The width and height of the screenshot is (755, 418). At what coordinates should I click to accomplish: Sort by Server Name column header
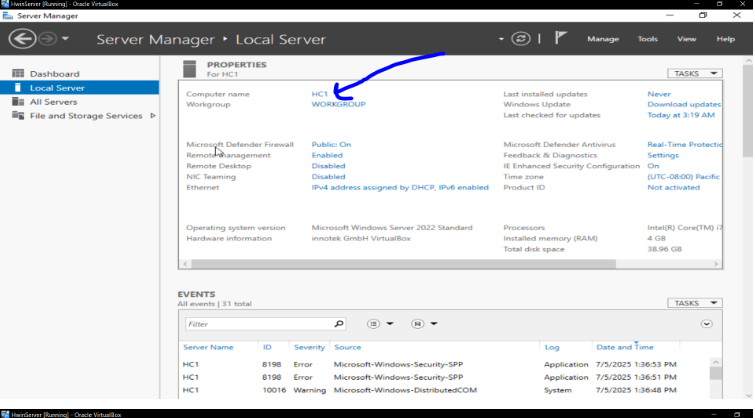(208, 347)
